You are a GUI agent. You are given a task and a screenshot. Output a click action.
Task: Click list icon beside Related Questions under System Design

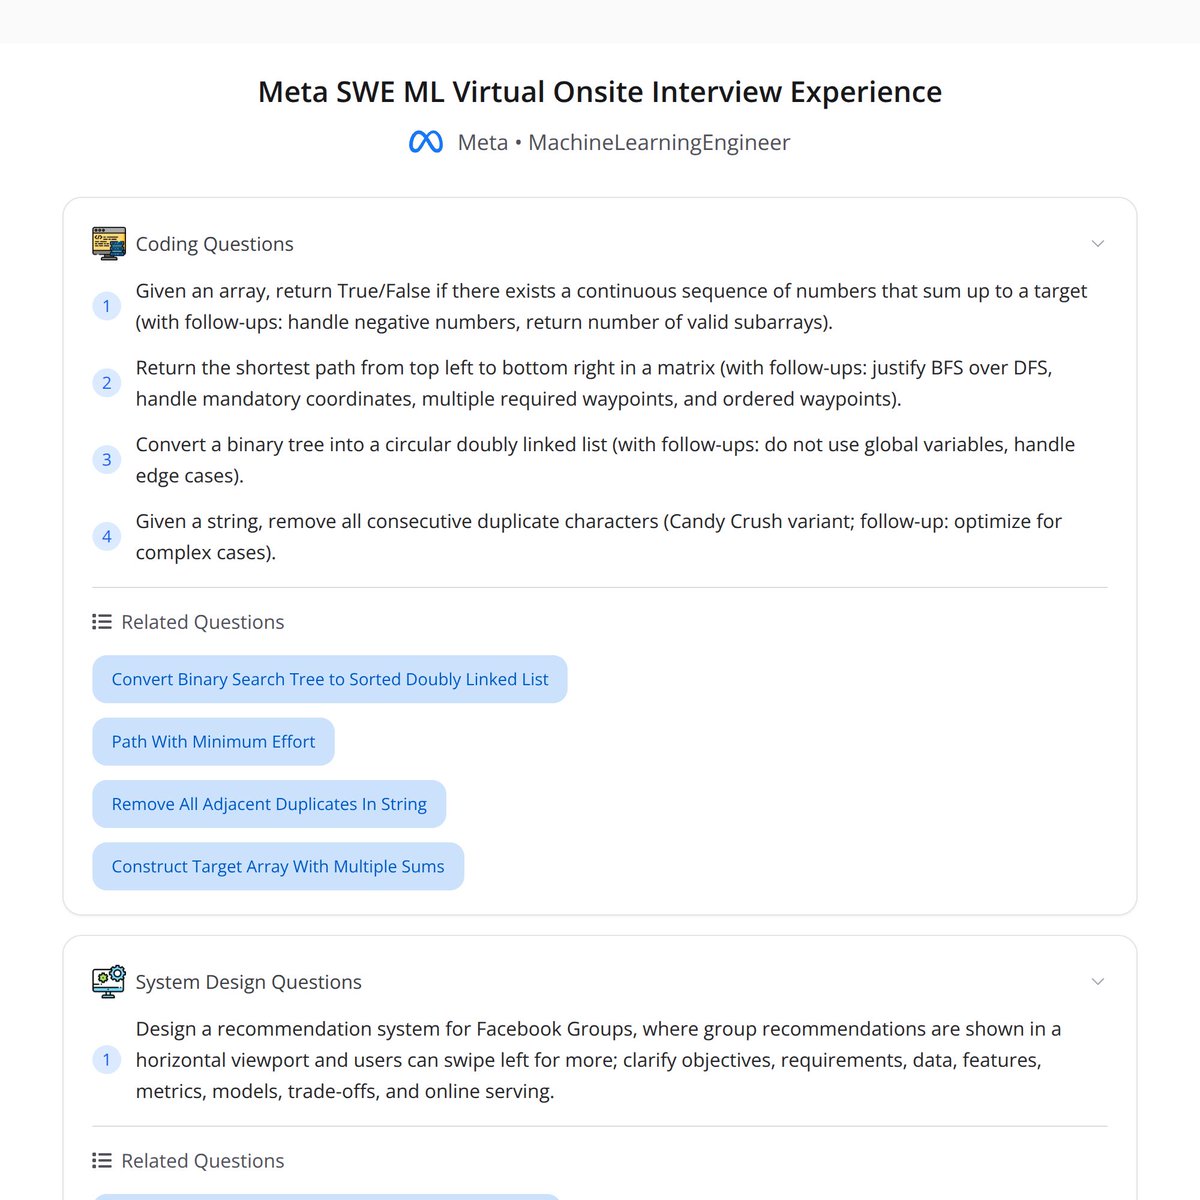(102, 1161)
